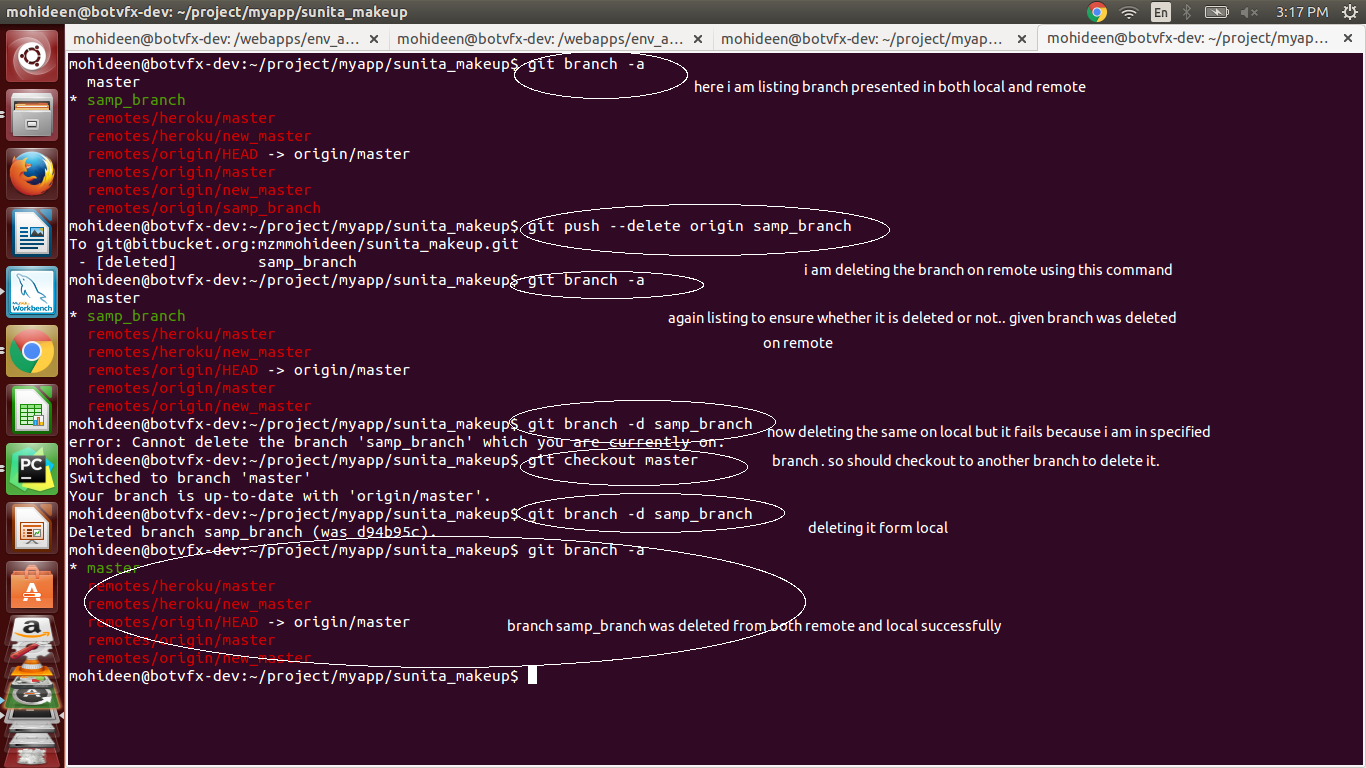Launch Firefox from the dock

pyautogui.click(x=33, y=174)
